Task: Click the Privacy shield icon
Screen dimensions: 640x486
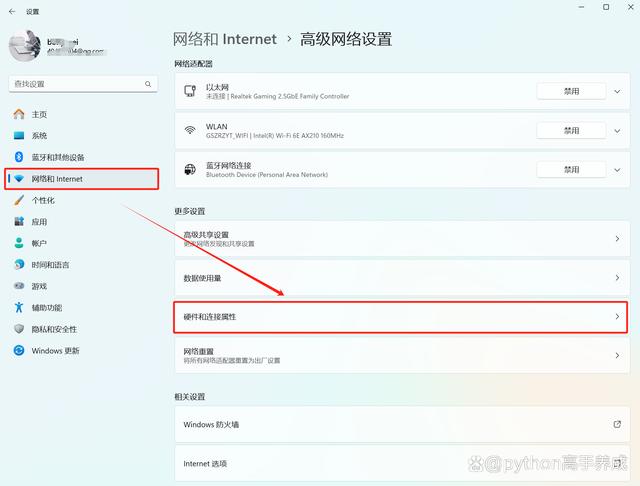Action: coord(19,329)
